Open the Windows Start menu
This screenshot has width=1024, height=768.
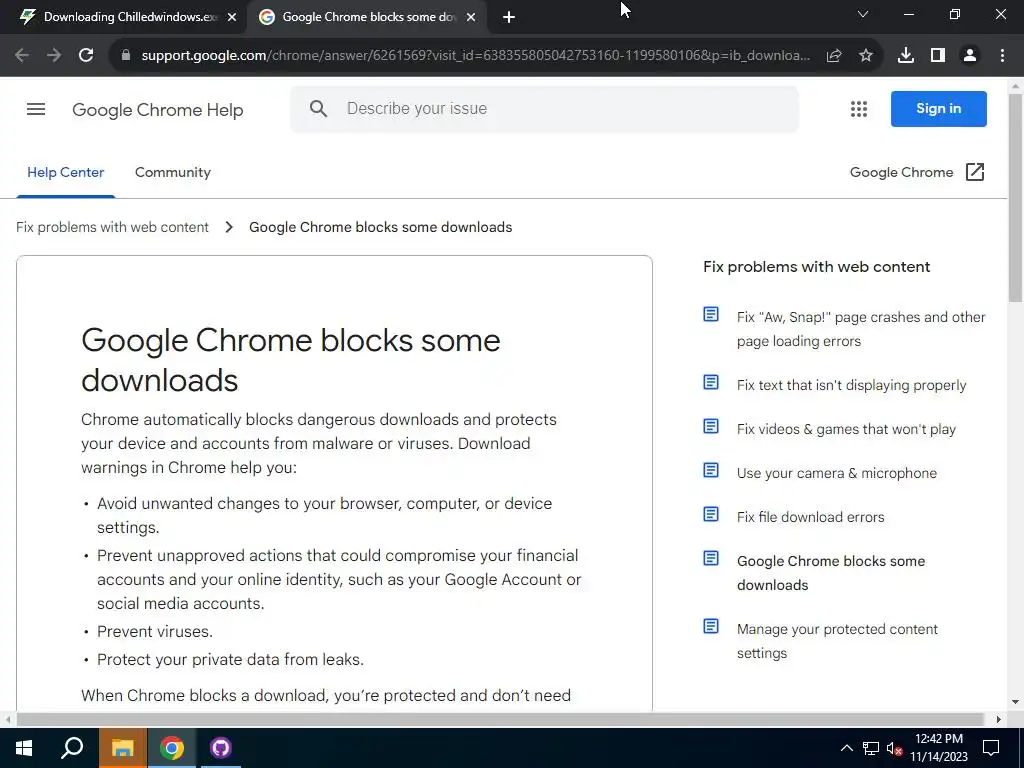(x=24, y=748)
